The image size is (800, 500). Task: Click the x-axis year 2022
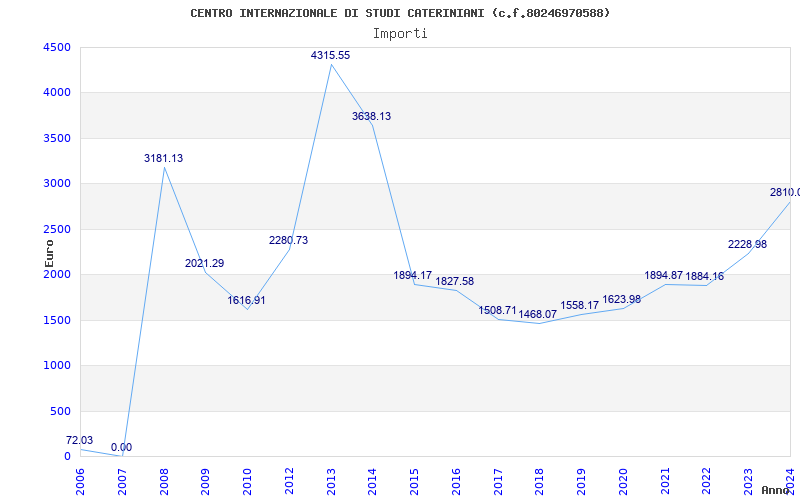707,482
